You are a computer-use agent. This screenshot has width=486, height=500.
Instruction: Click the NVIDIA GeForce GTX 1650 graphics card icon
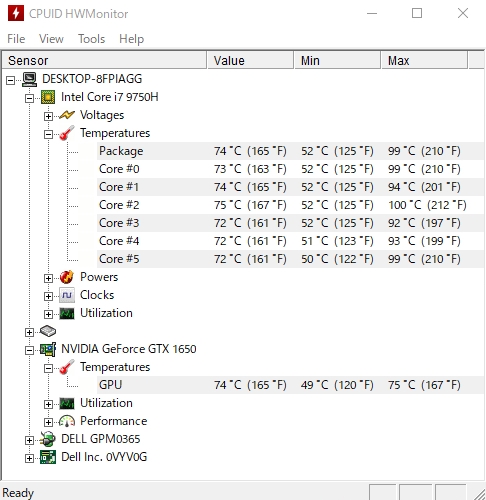(48, 349)
